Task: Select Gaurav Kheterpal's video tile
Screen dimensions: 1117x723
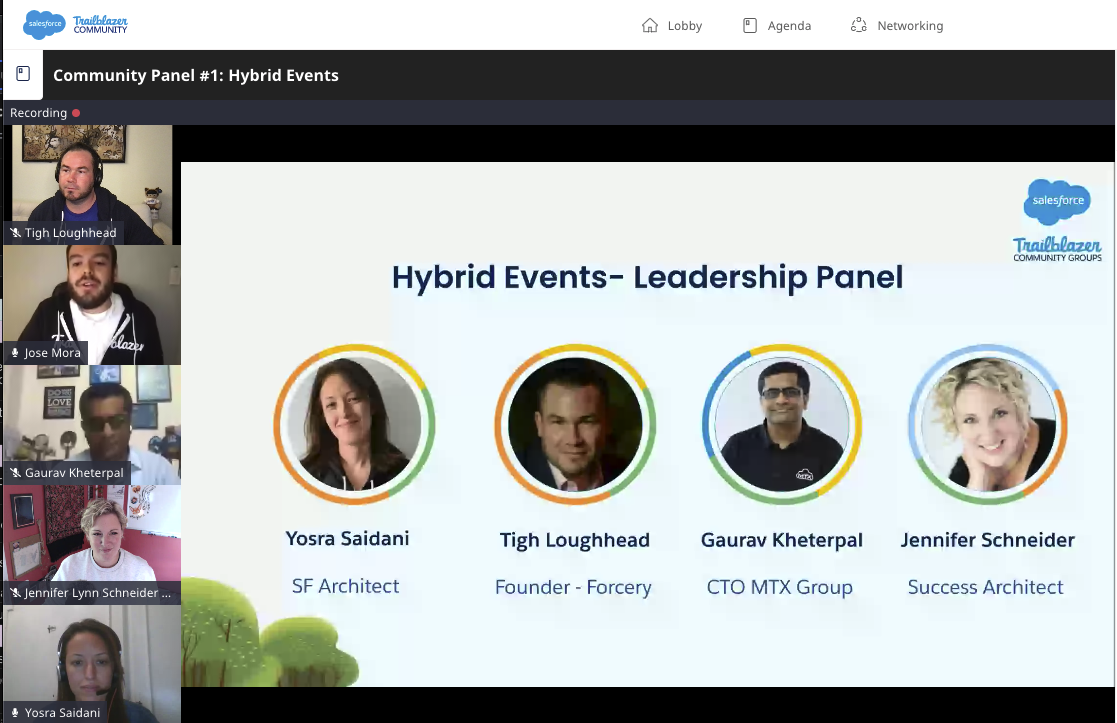Action: pyautogui.click(x=92, y=425)
